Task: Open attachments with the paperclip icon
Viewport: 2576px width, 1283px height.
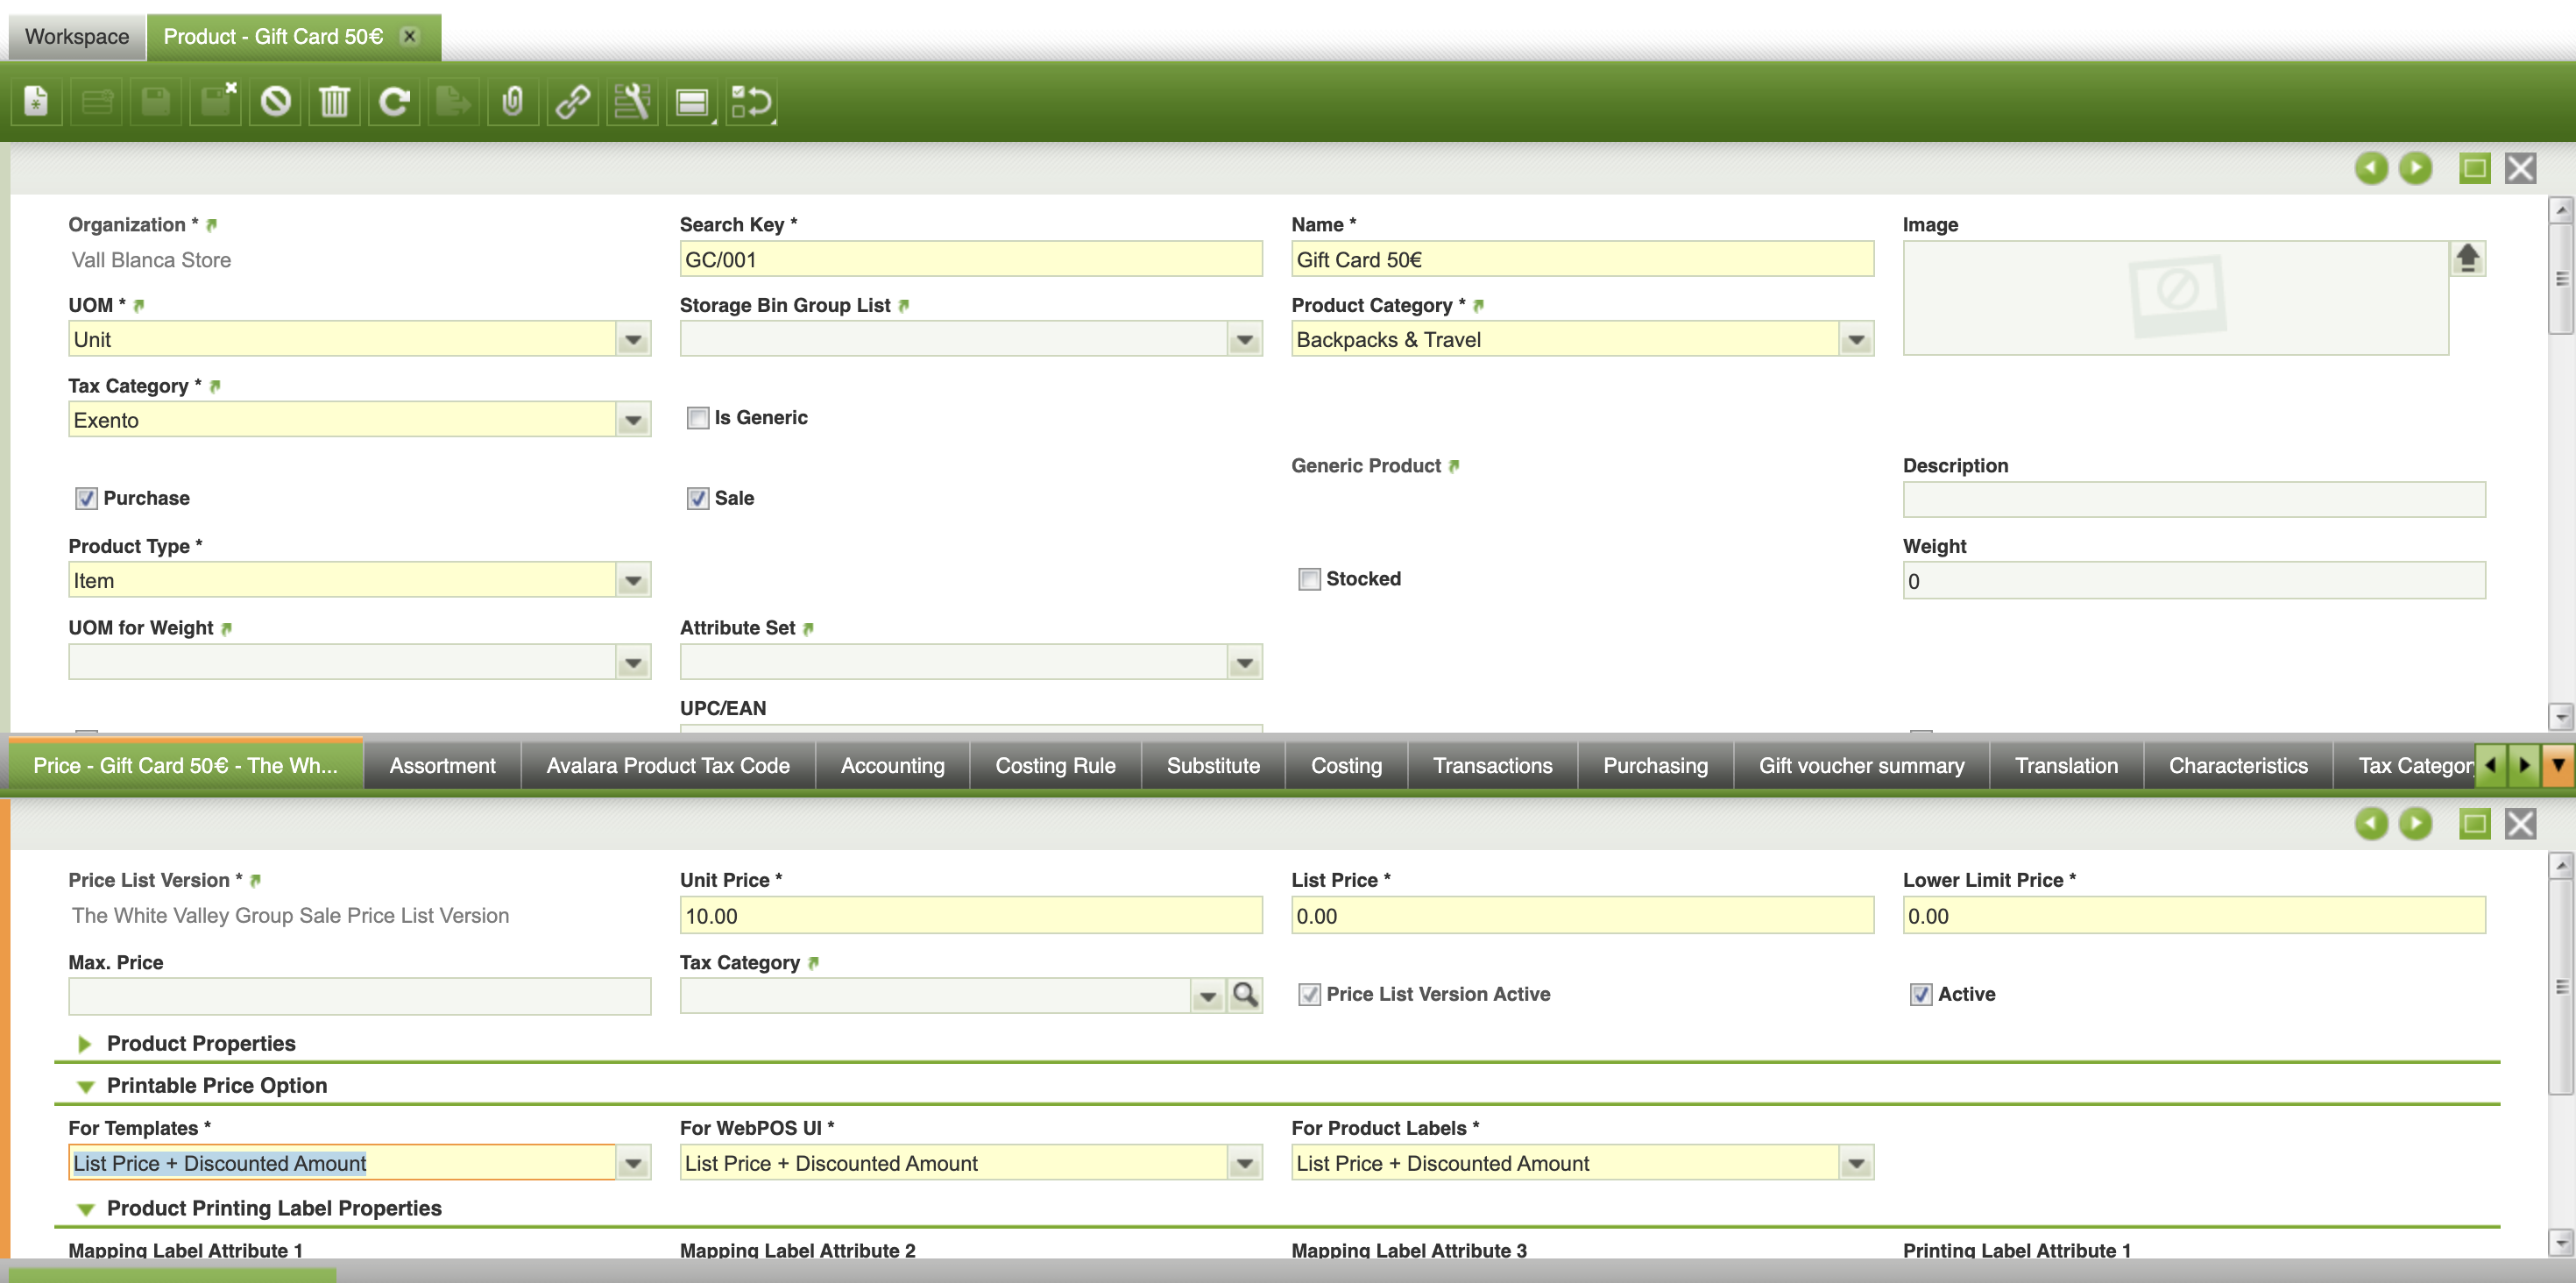Action: click(513, 101)
